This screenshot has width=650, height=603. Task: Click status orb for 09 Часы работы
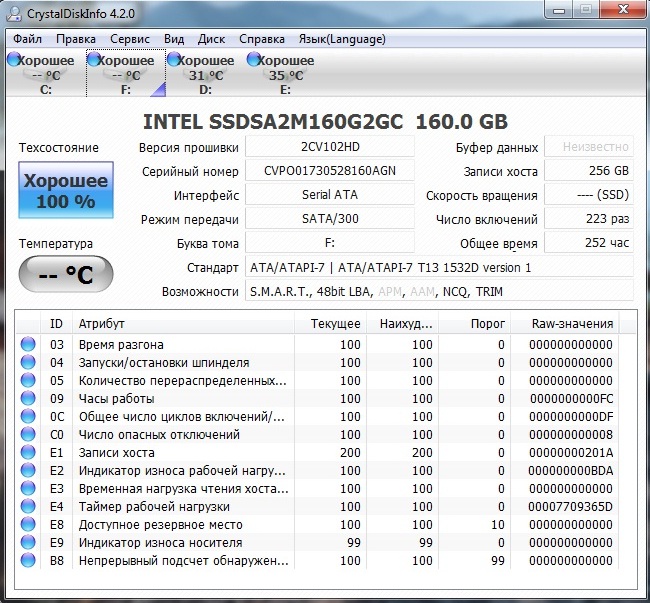pyautogui.click(x=28, y=398)
